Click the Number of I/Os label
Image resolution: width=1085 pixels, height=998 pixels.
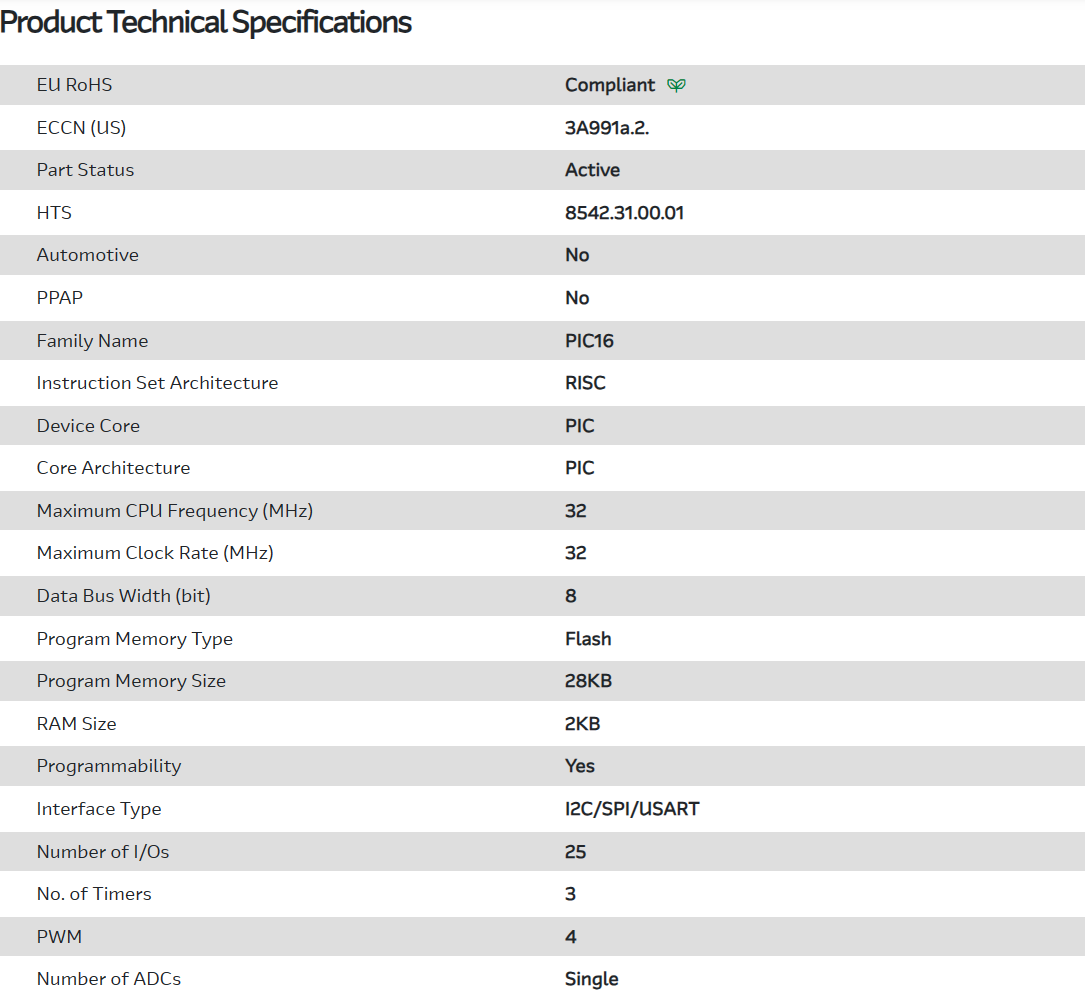coord(103,852)
